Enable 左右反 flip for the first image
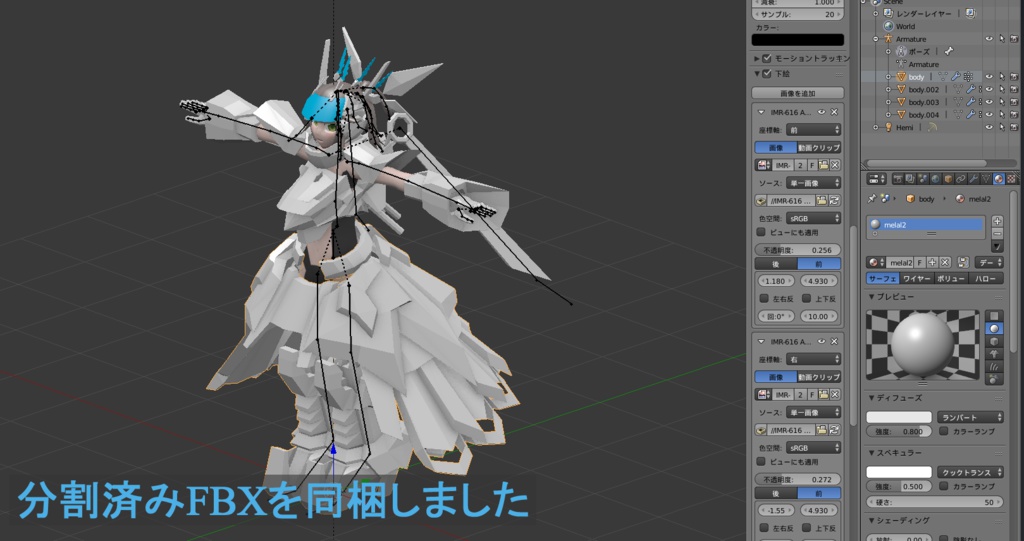Image resolution: width=1024 pixels, height=541 pixels. point(763,298)
